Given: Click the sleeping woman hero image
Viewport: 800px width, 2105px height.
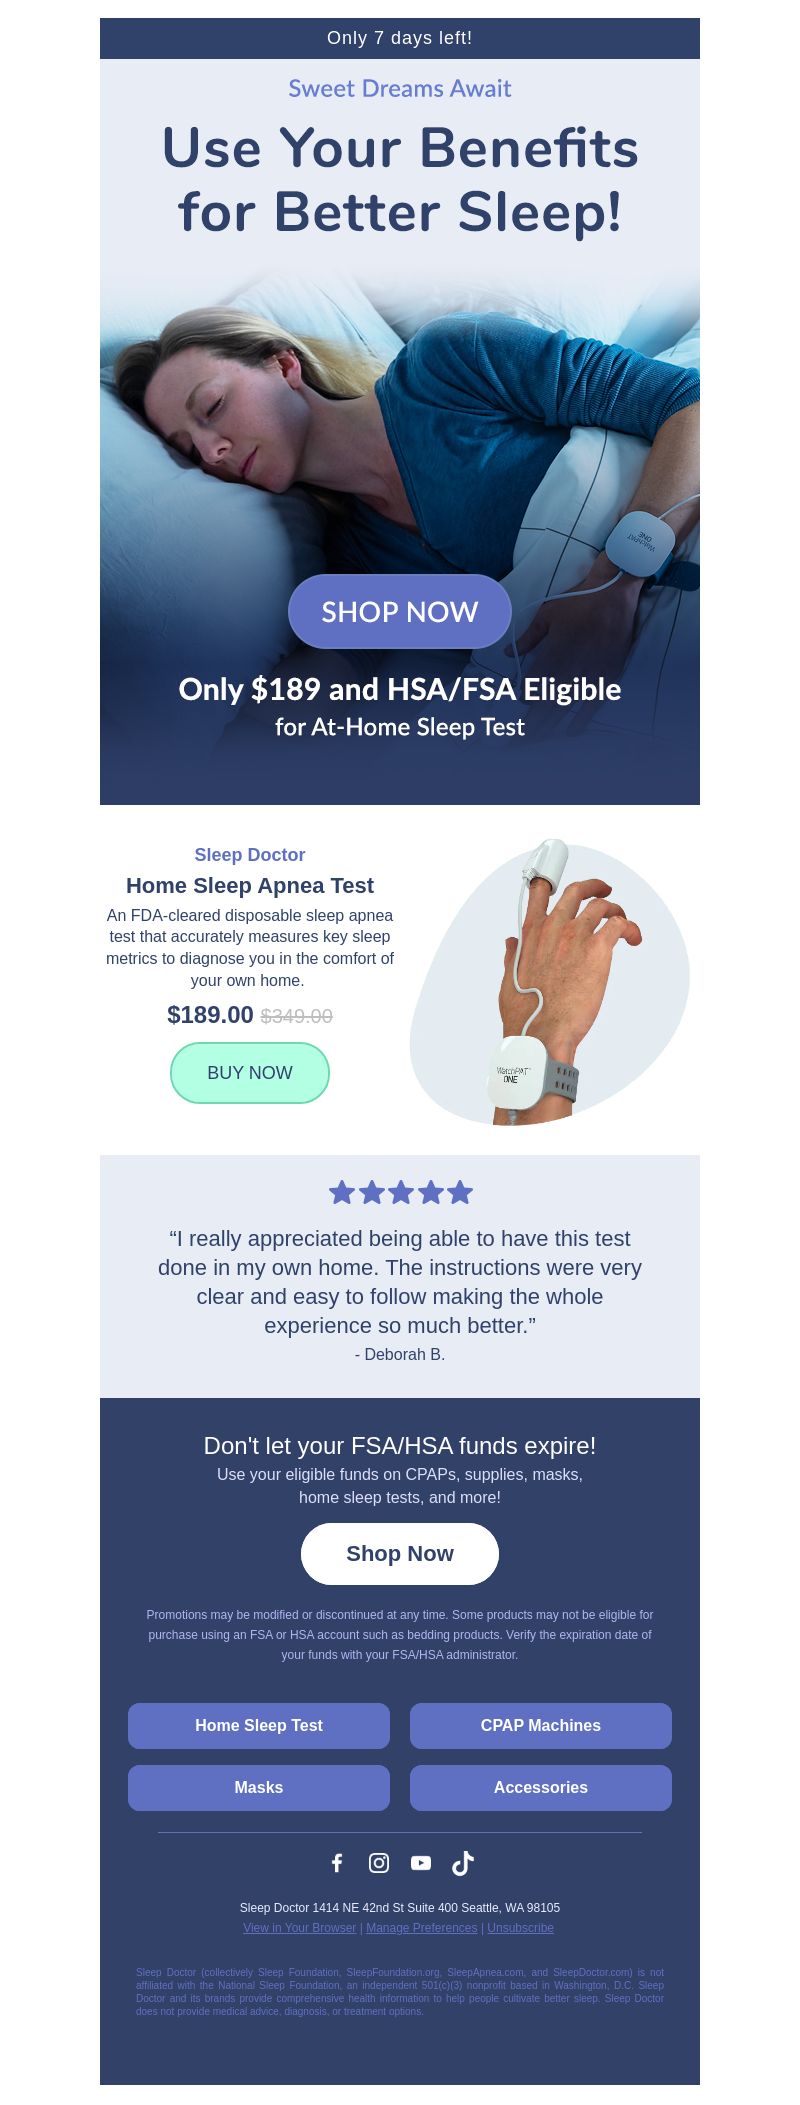Looking at the screenshot, I should point(400,430).
